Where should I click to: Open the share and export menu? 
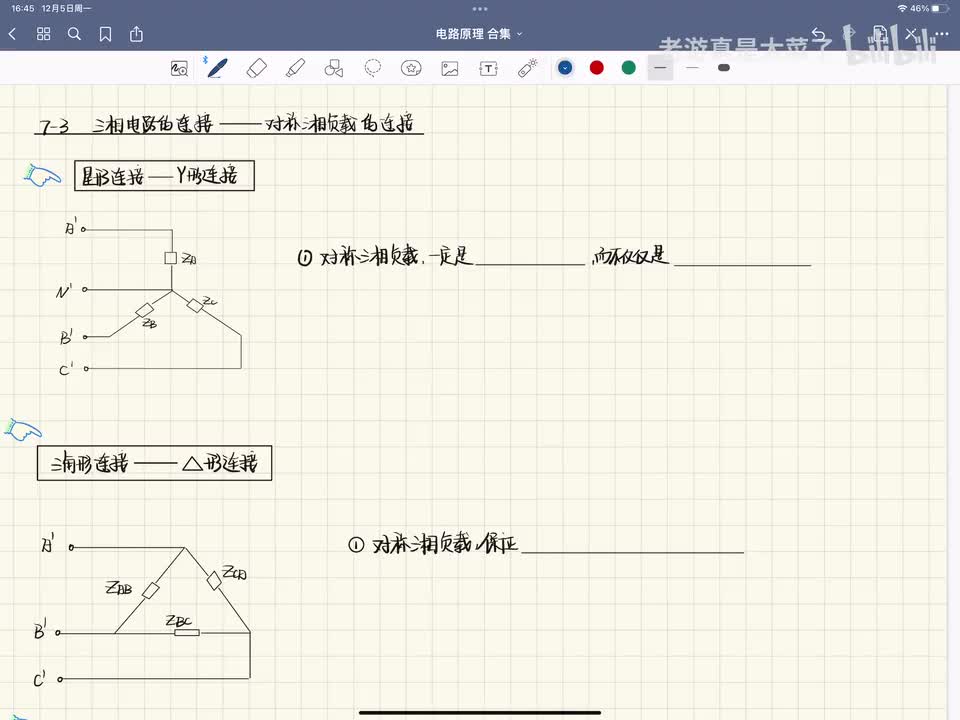point(137,34)
